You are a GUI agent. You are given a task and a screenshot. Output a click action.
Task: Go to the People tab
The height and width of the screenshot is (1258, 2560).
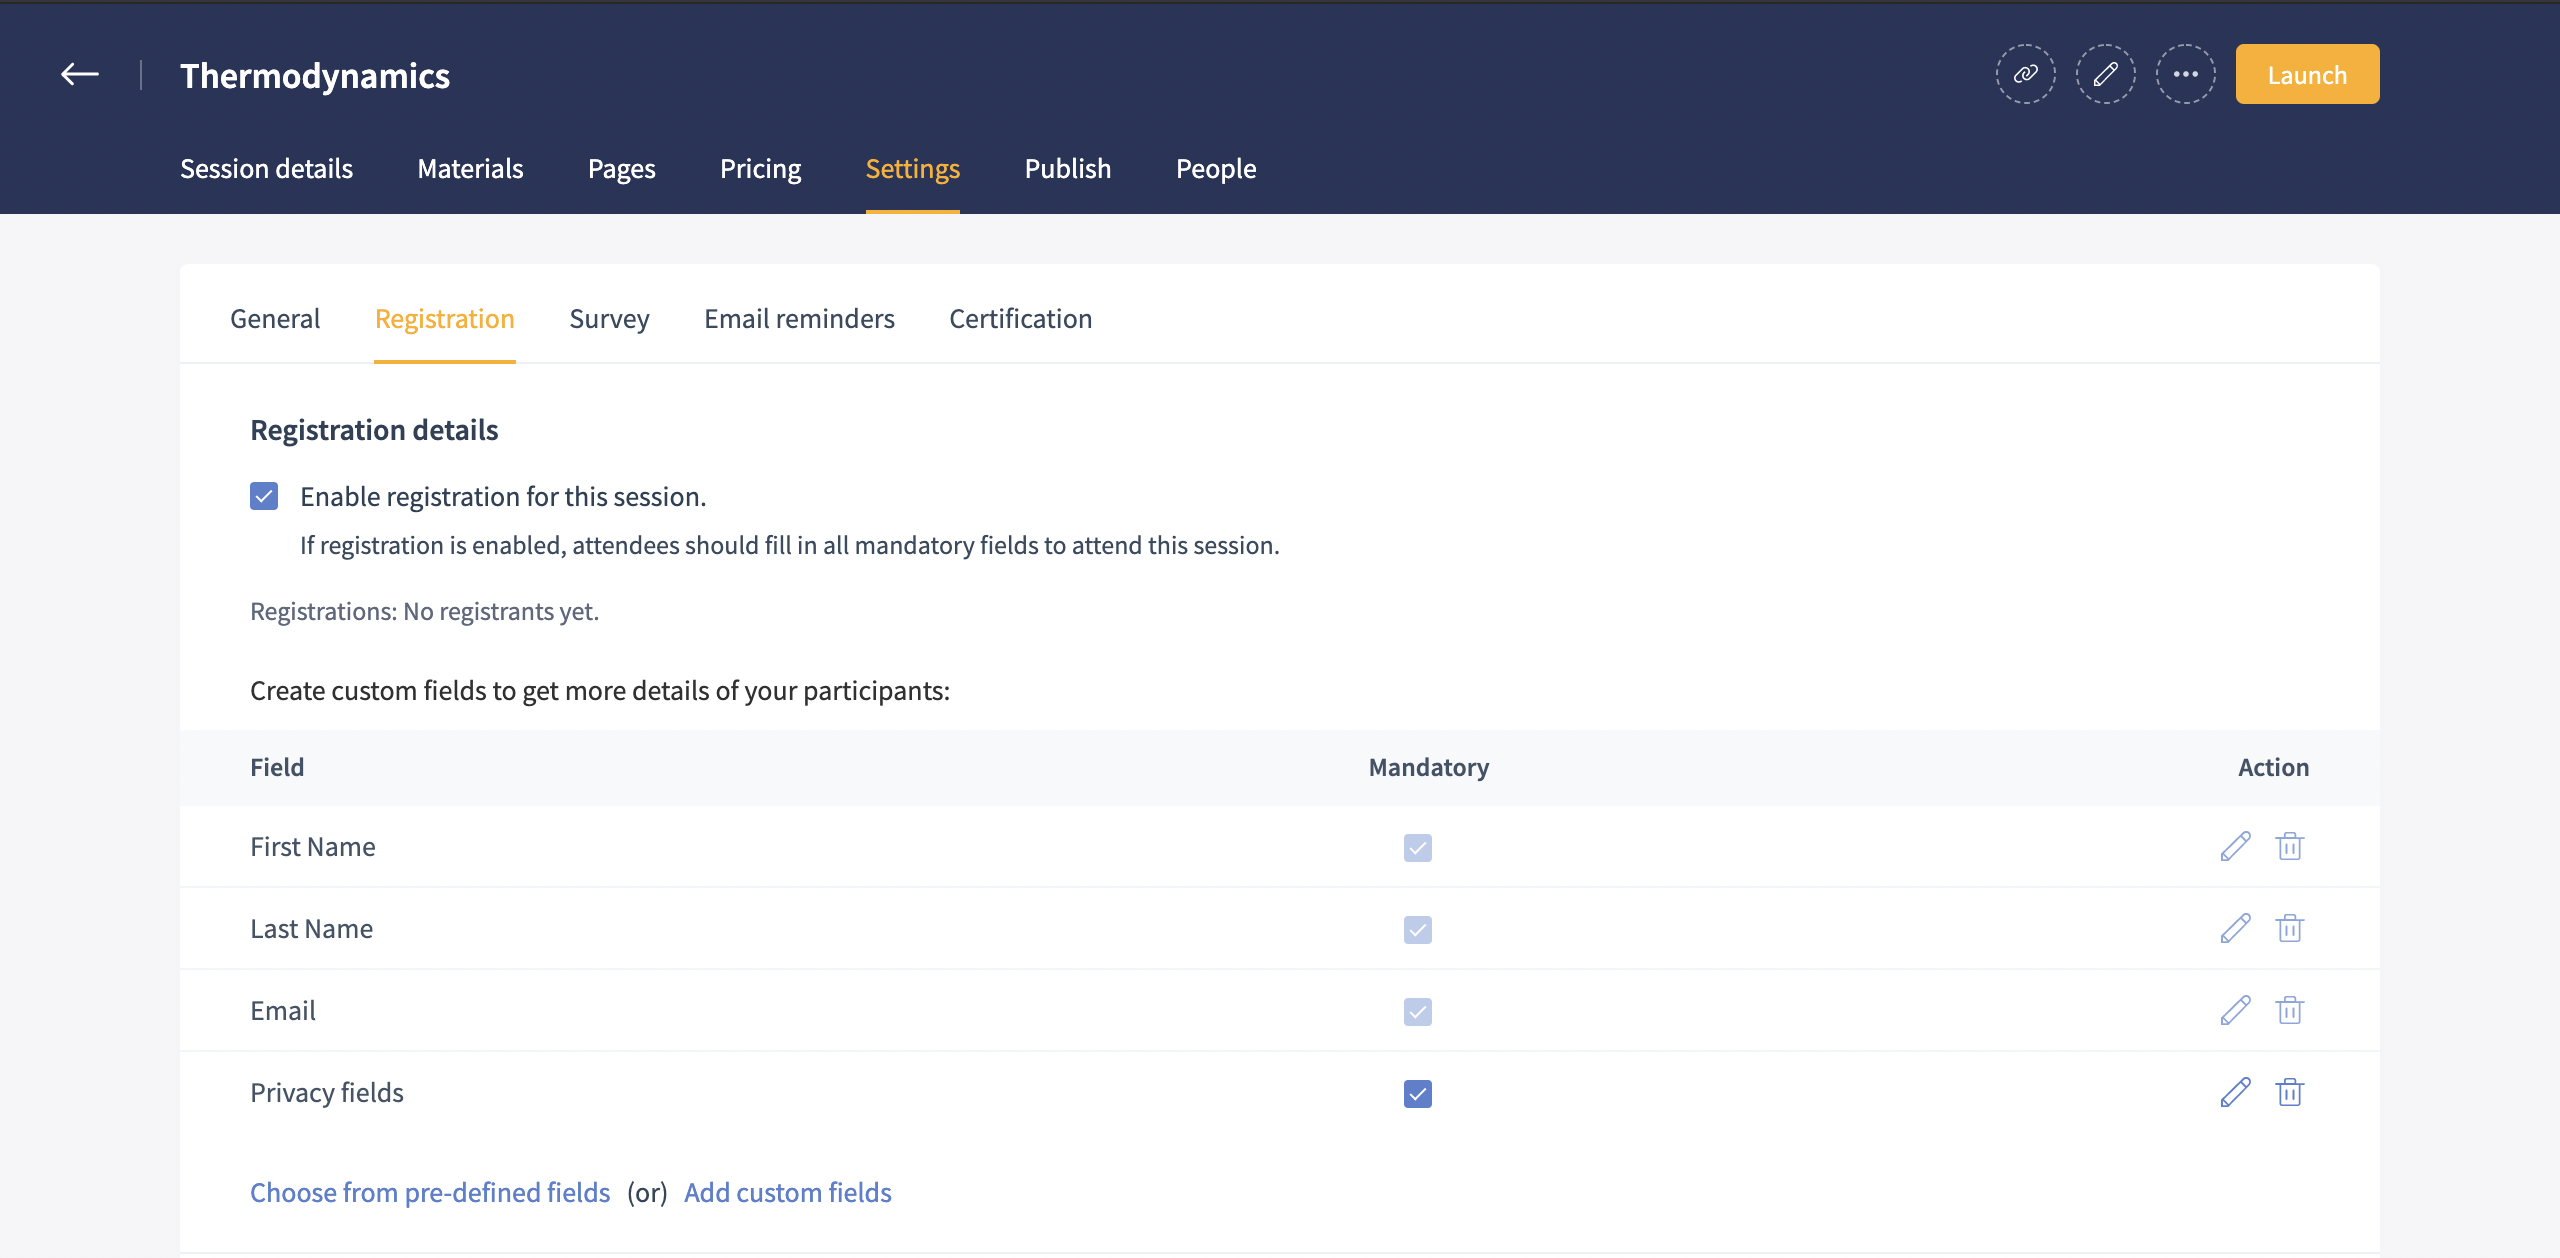tap(1216, 169)
